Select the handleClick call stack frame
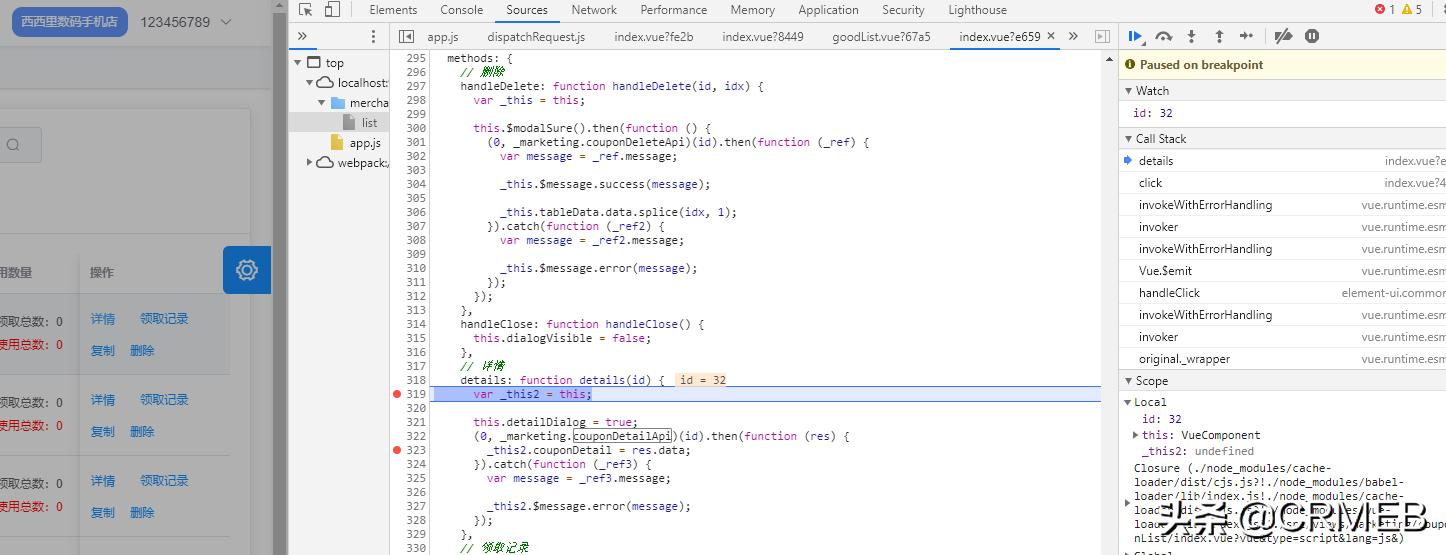The height and width of the screenshot is (555, 1446). tap(1169, 293)
